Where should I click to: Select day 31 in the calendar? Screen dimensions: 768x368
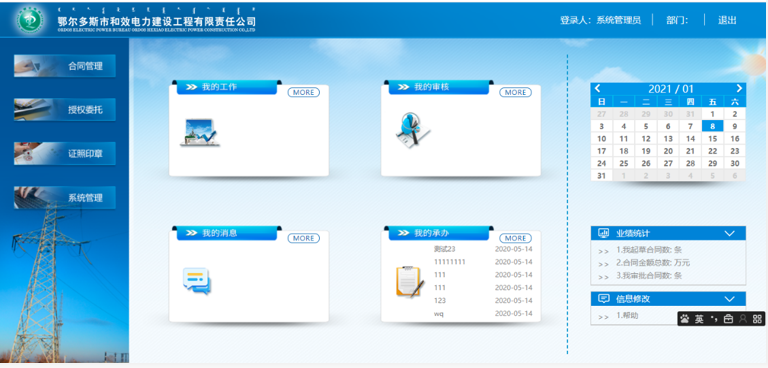[x=601, y=175]
